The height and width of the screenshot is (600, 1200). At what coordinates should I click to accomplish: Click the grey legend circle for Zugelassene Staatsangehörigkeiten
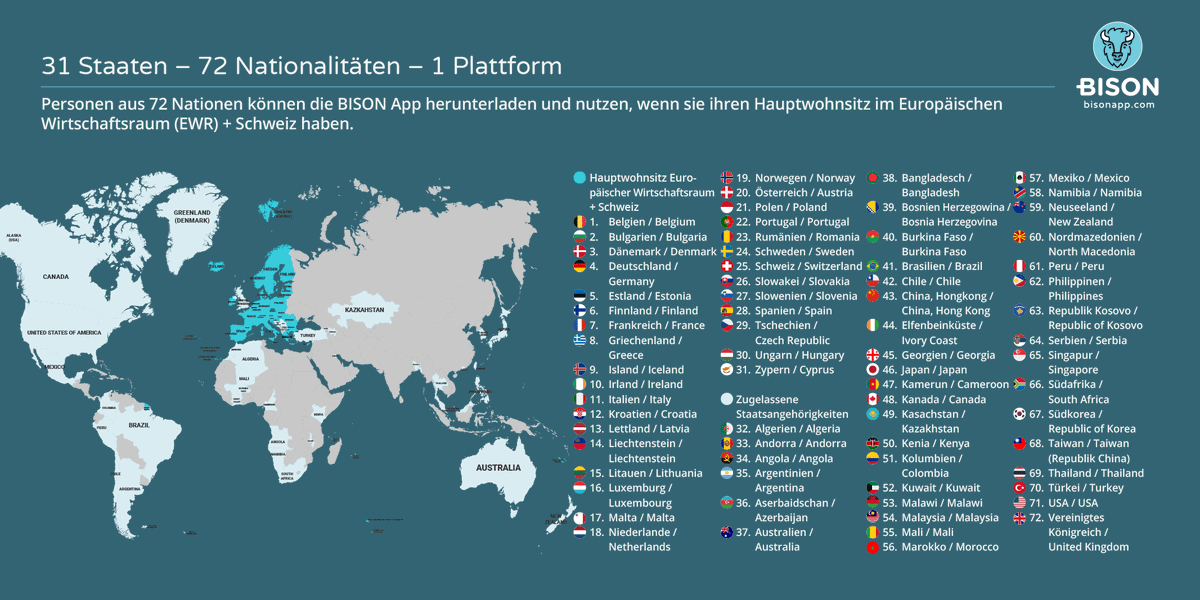(727, 399)
